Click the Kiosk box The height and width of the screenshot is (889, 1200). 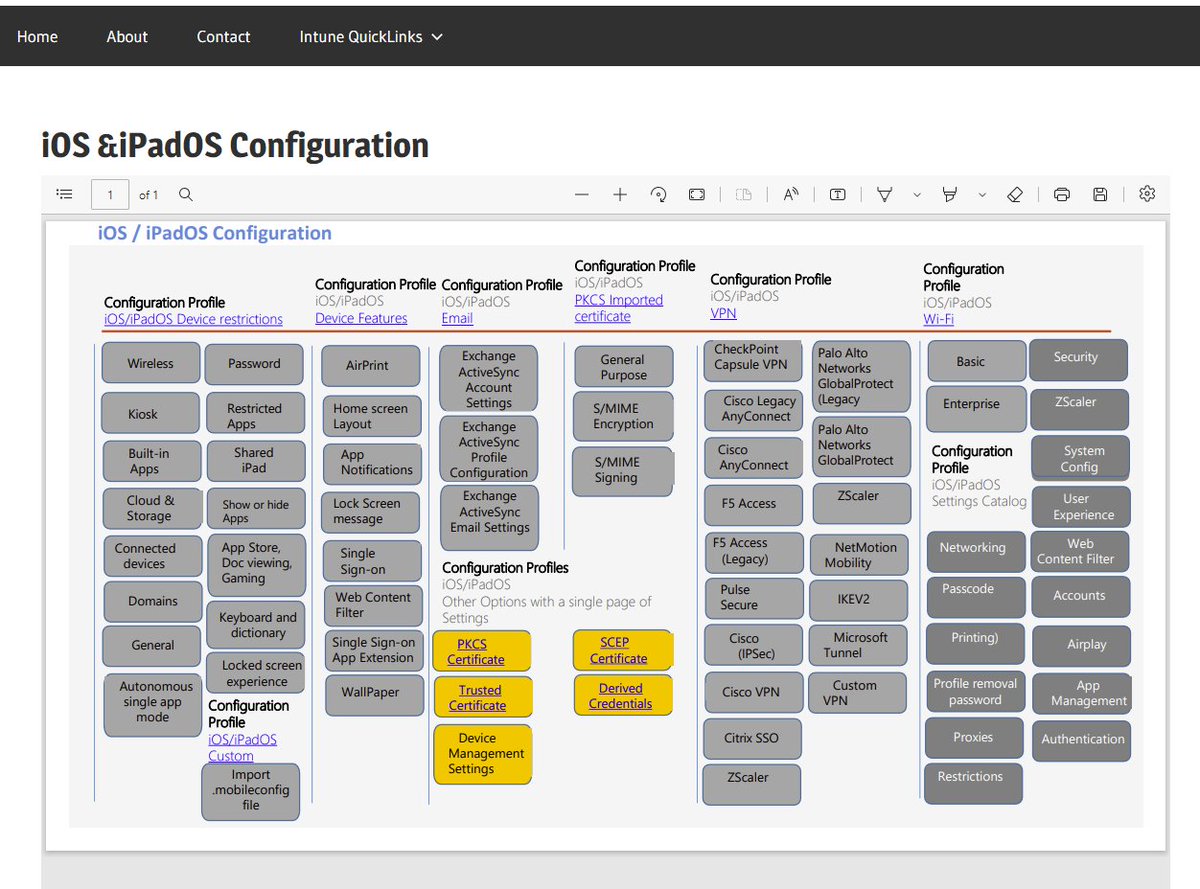(x=150, y=413)
